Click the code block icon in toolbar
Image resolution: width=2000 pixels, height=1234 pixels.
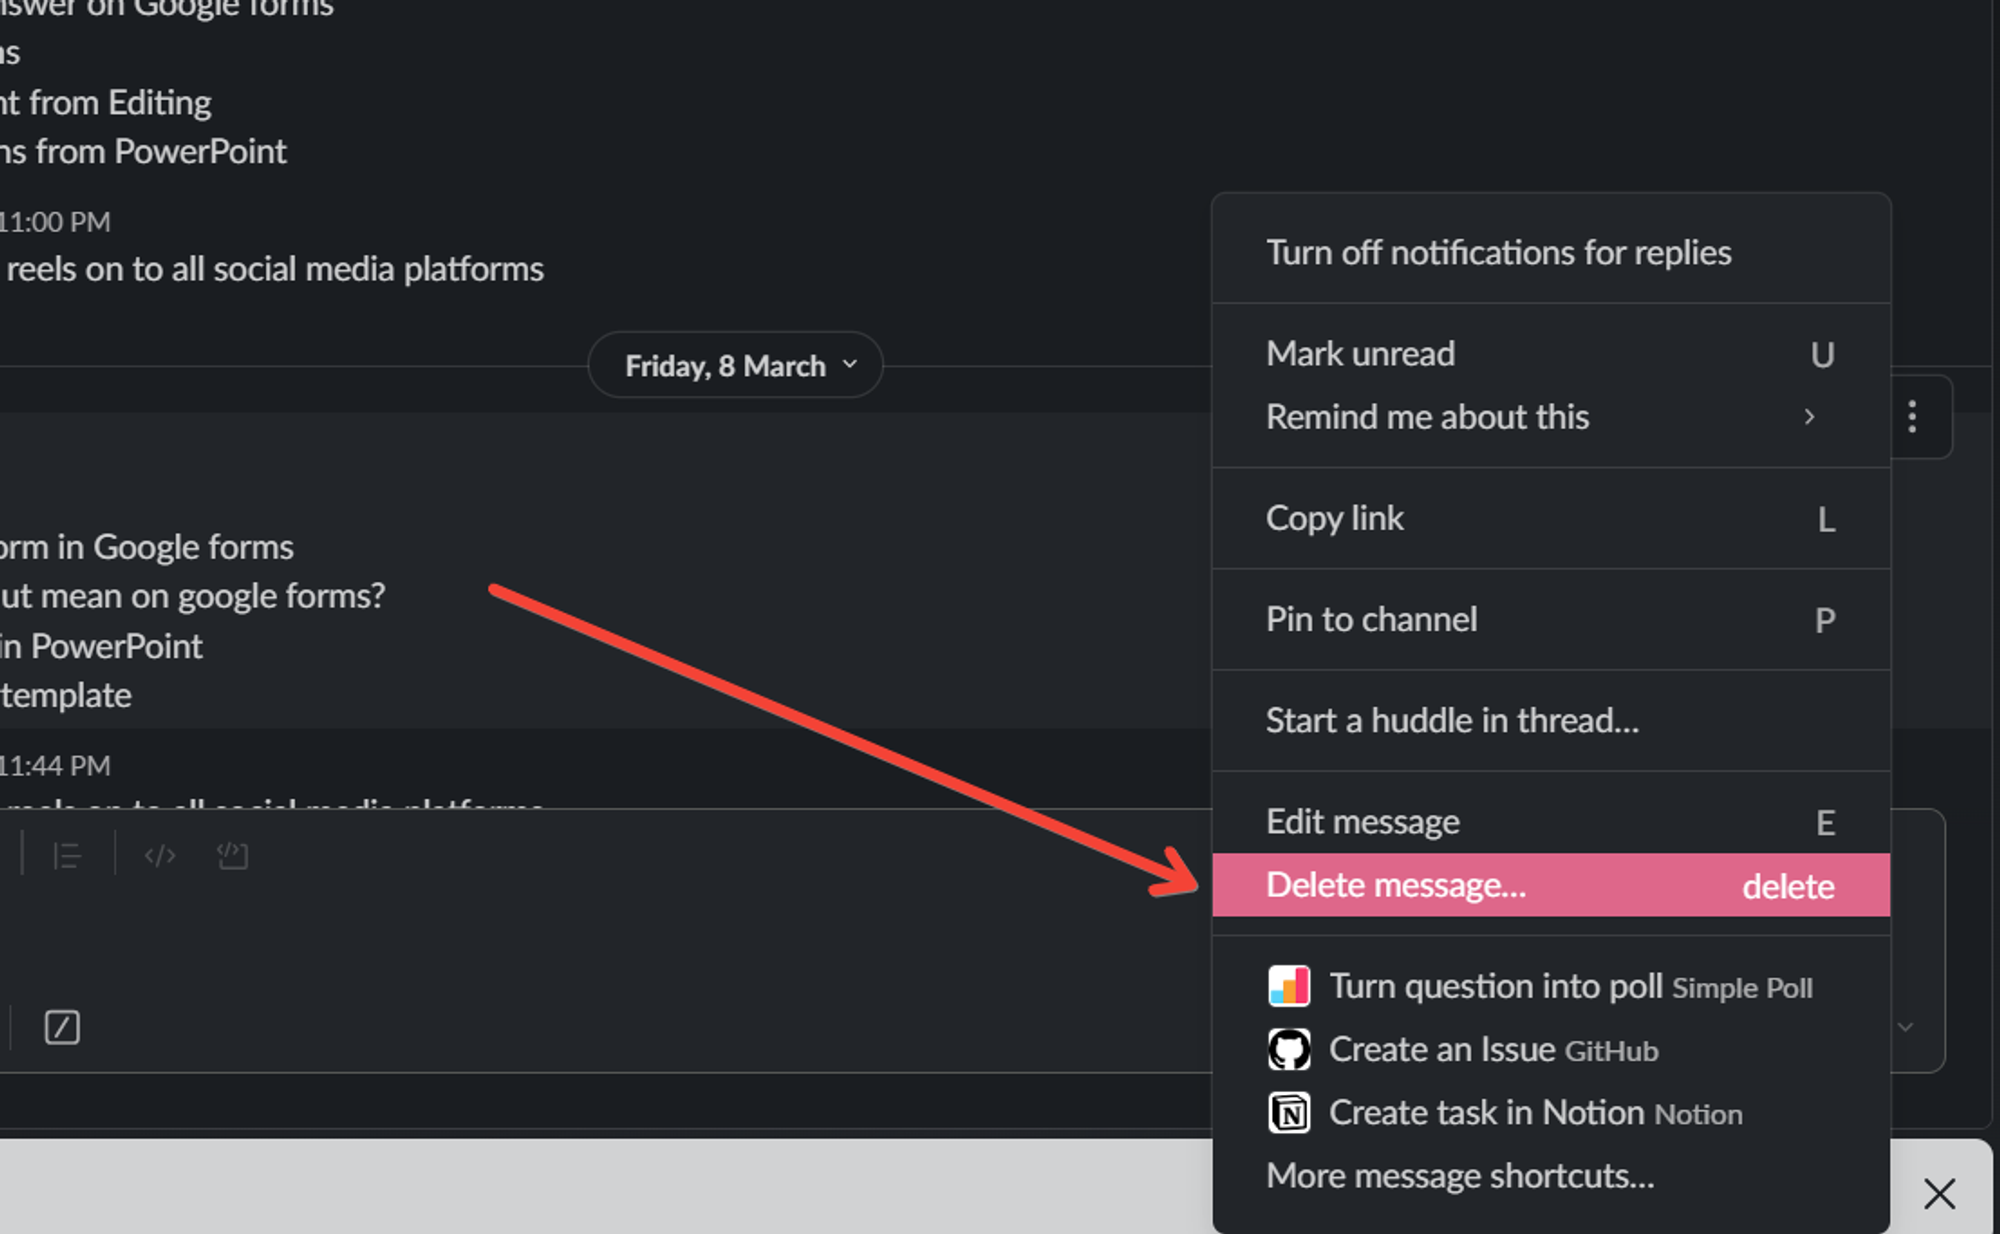[229, 856]
